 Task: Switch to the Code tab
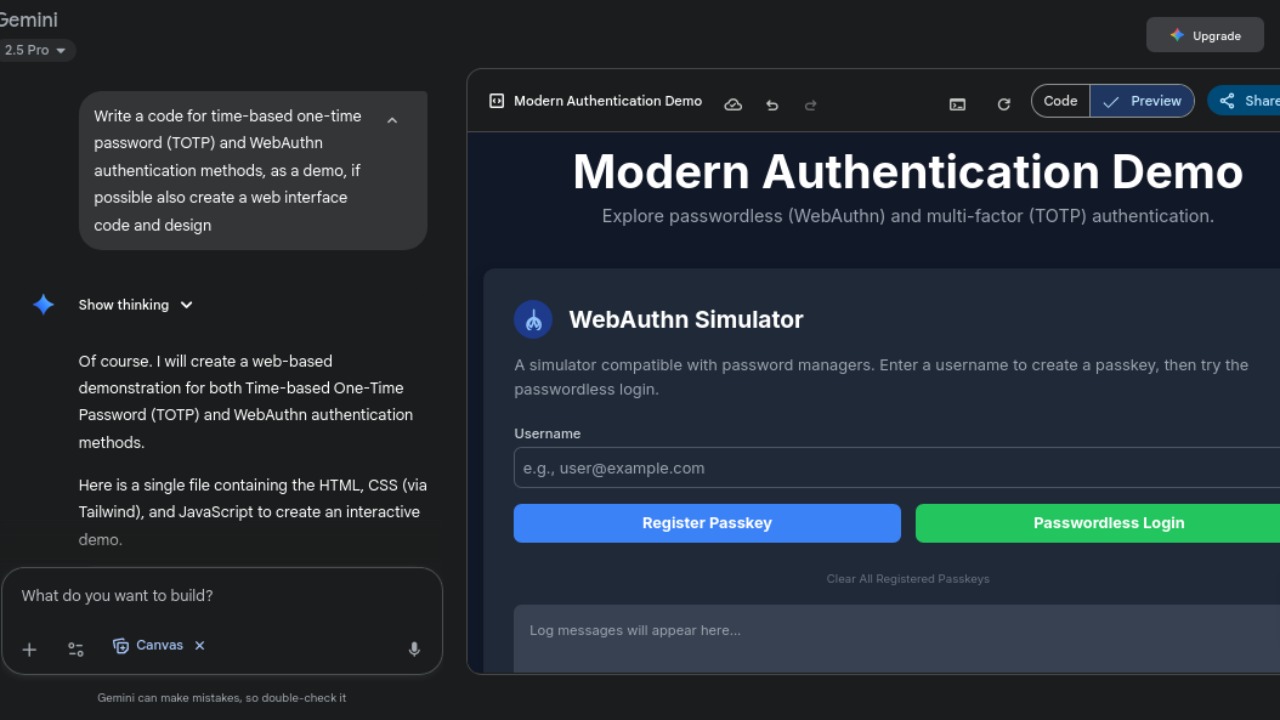click(1060, 101)
